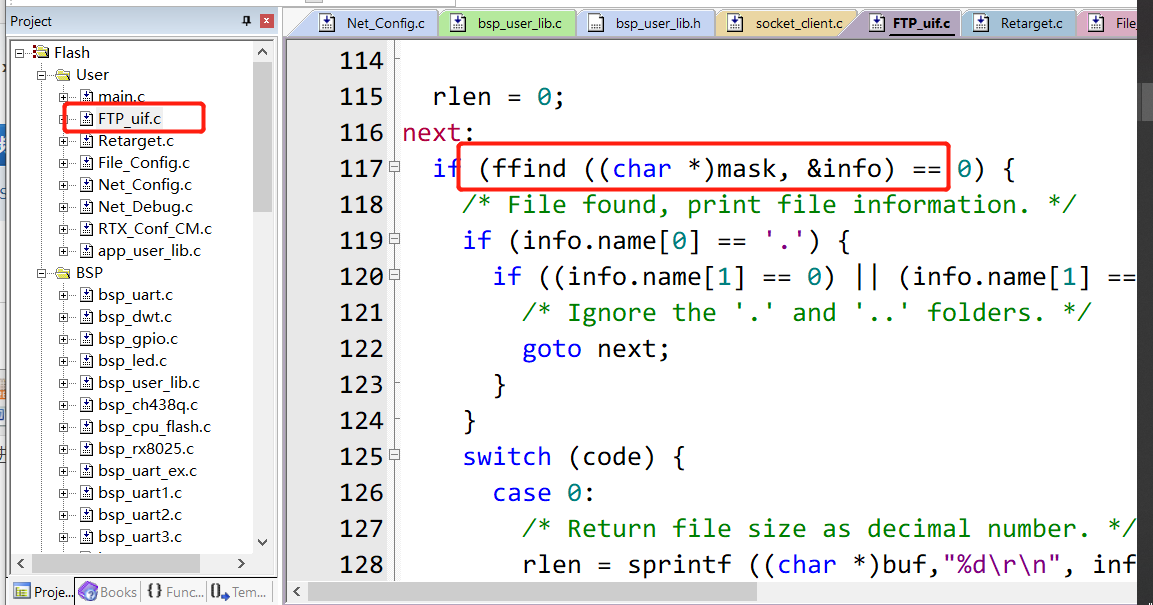Click the Flash project target icon

[41, 52]
